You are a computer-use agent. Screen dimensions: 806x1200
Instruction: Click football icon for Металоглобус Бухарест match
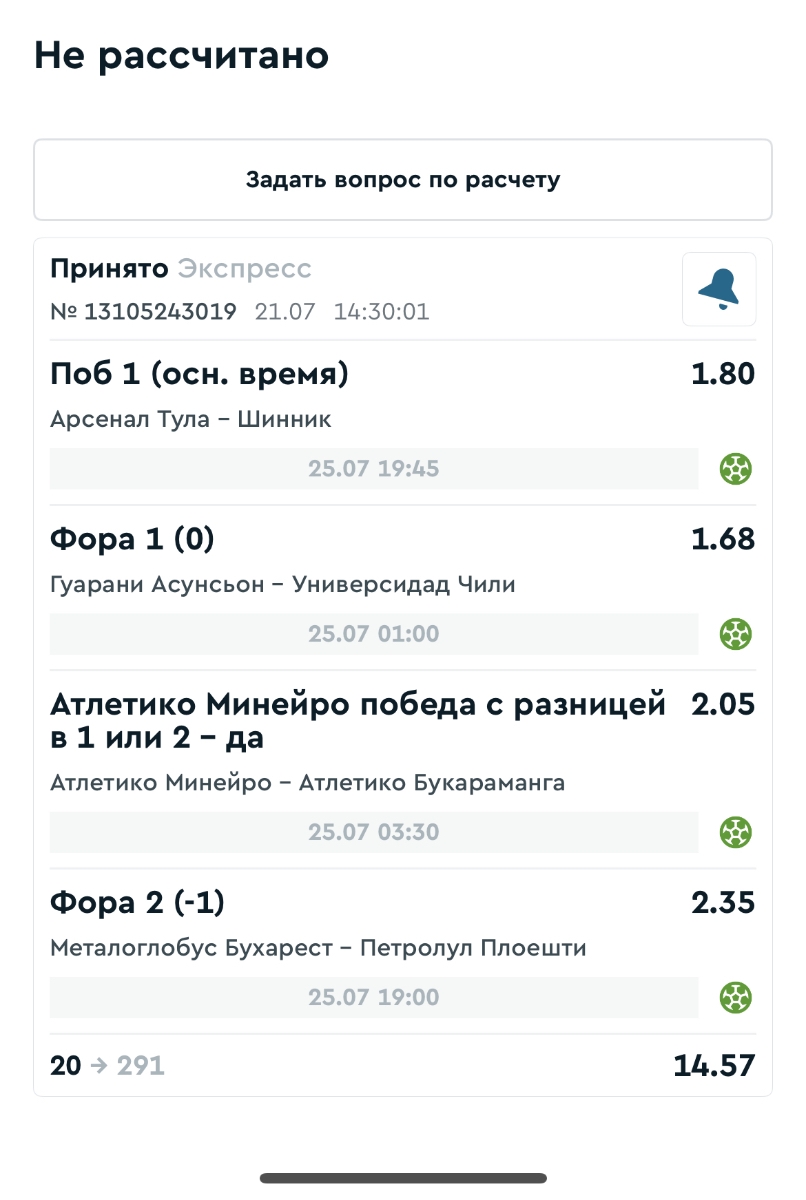point(736,997)
